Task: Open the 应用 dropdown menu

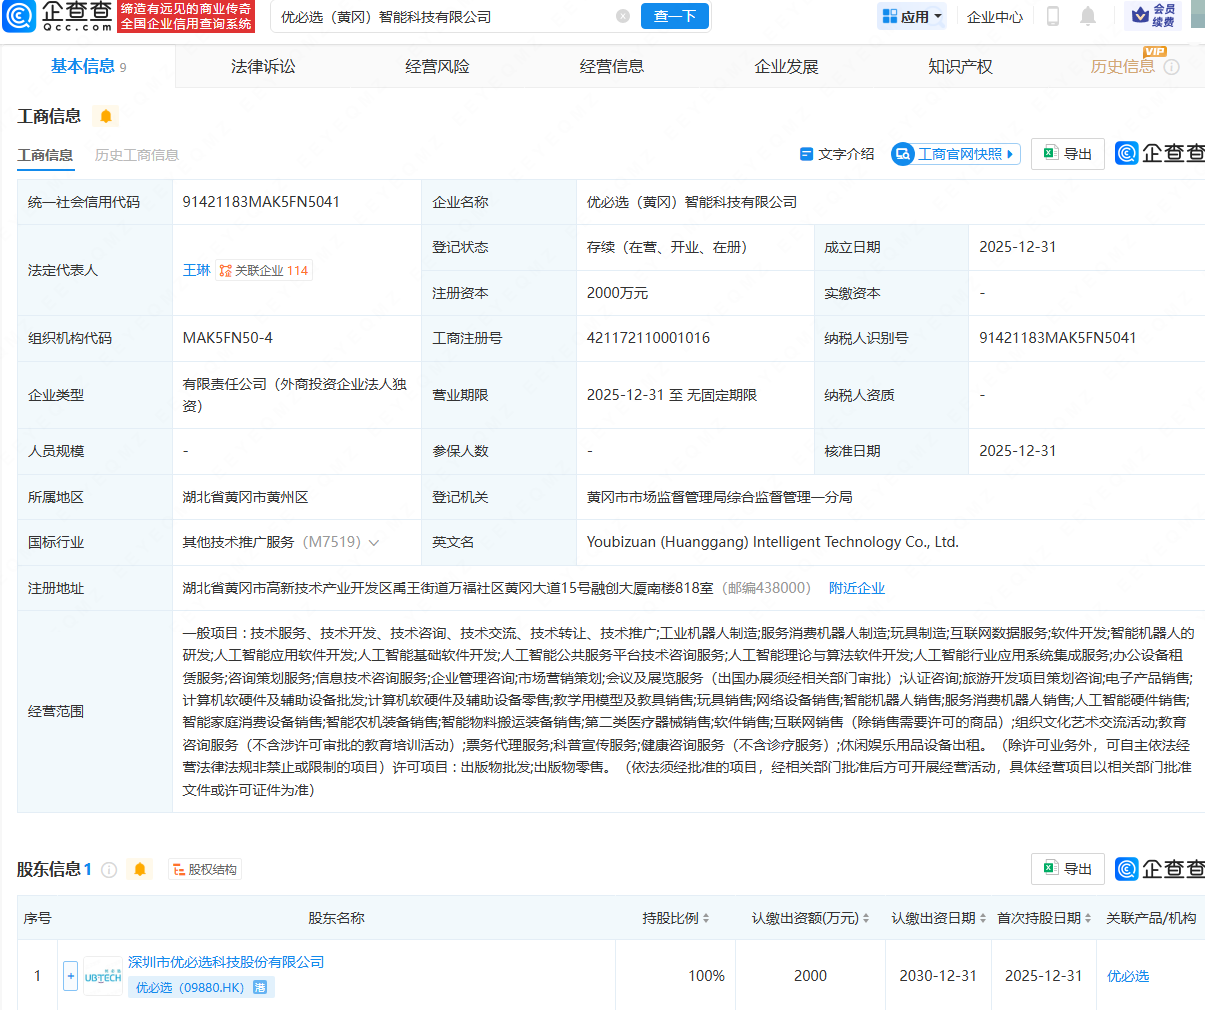Action: click(x=912, y=17)
